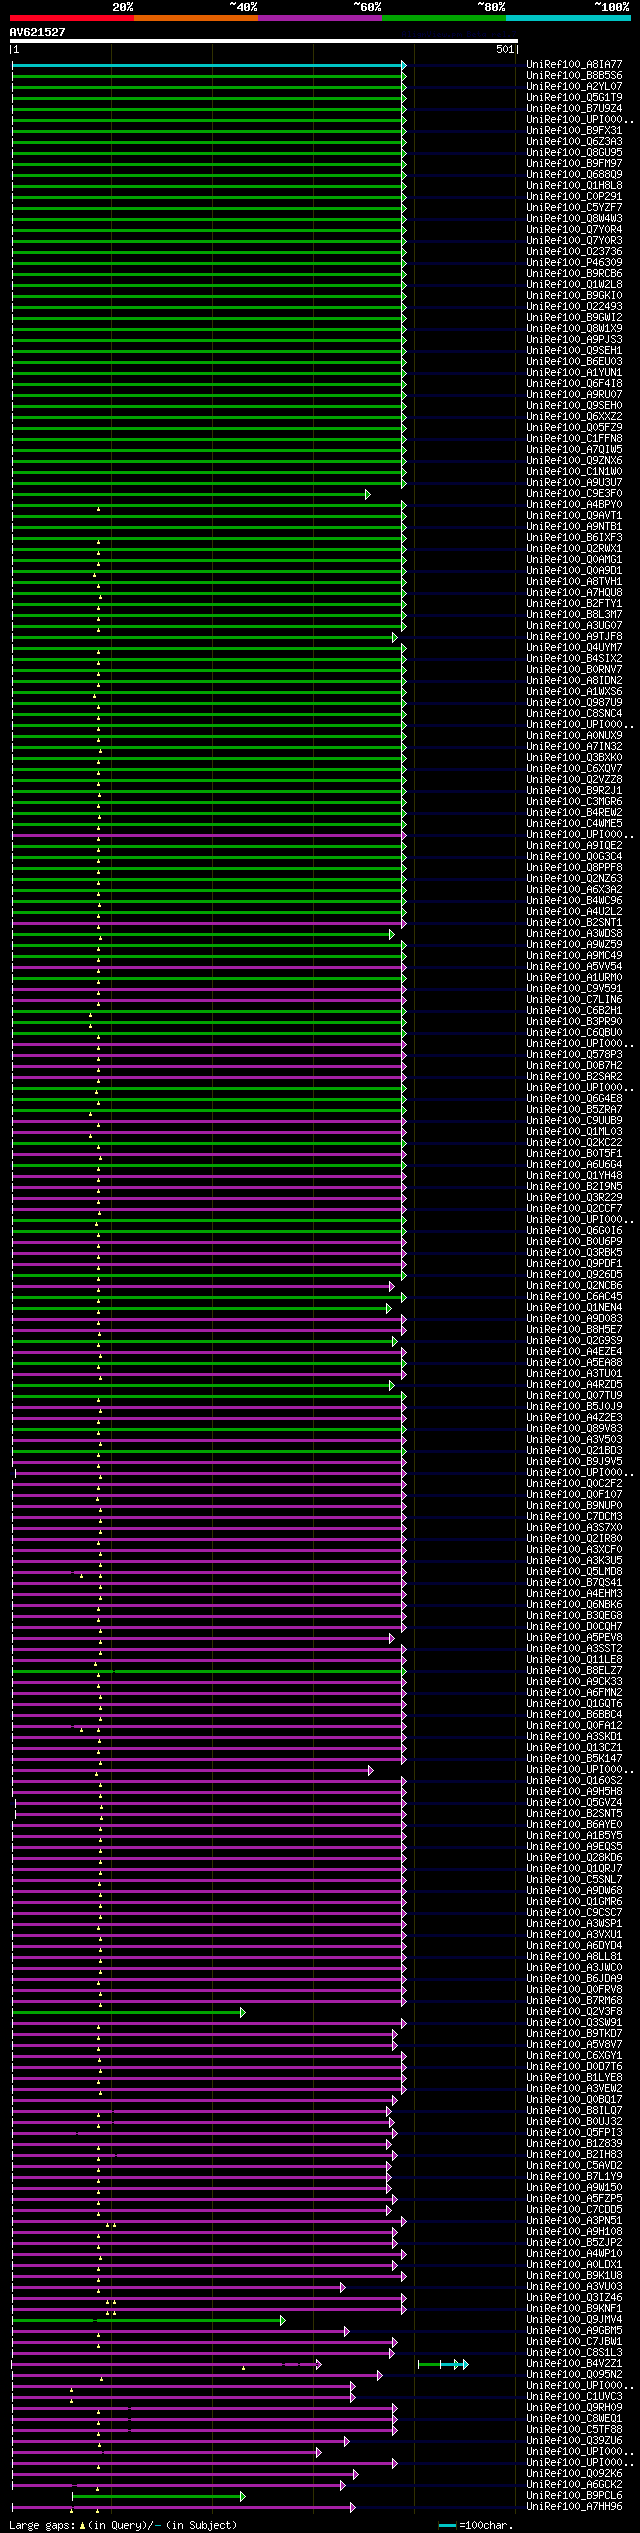Select hit label UniRef100_A1YUN1
The image size is (640, 2533).
pos(574,373)
